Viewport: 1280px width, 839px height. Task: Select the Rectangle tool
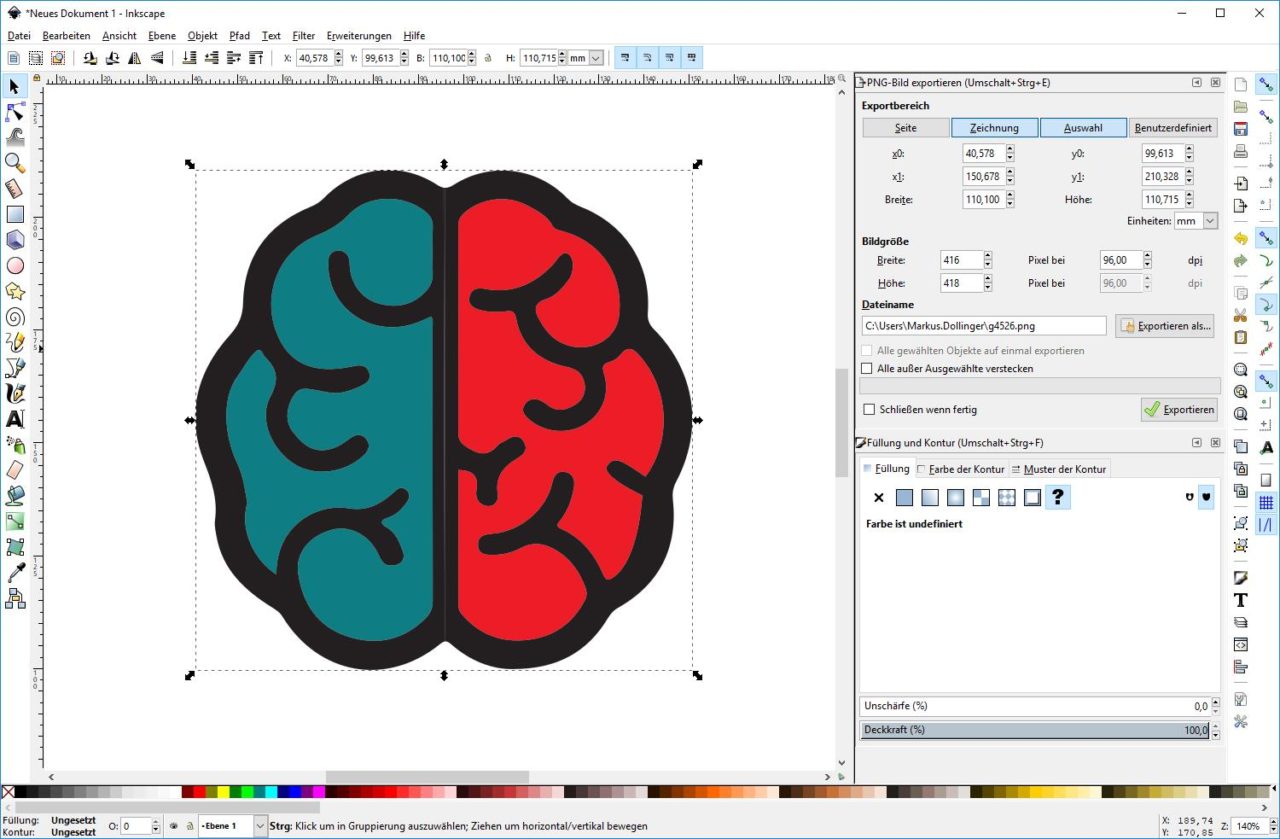click(x=15, y=214)
